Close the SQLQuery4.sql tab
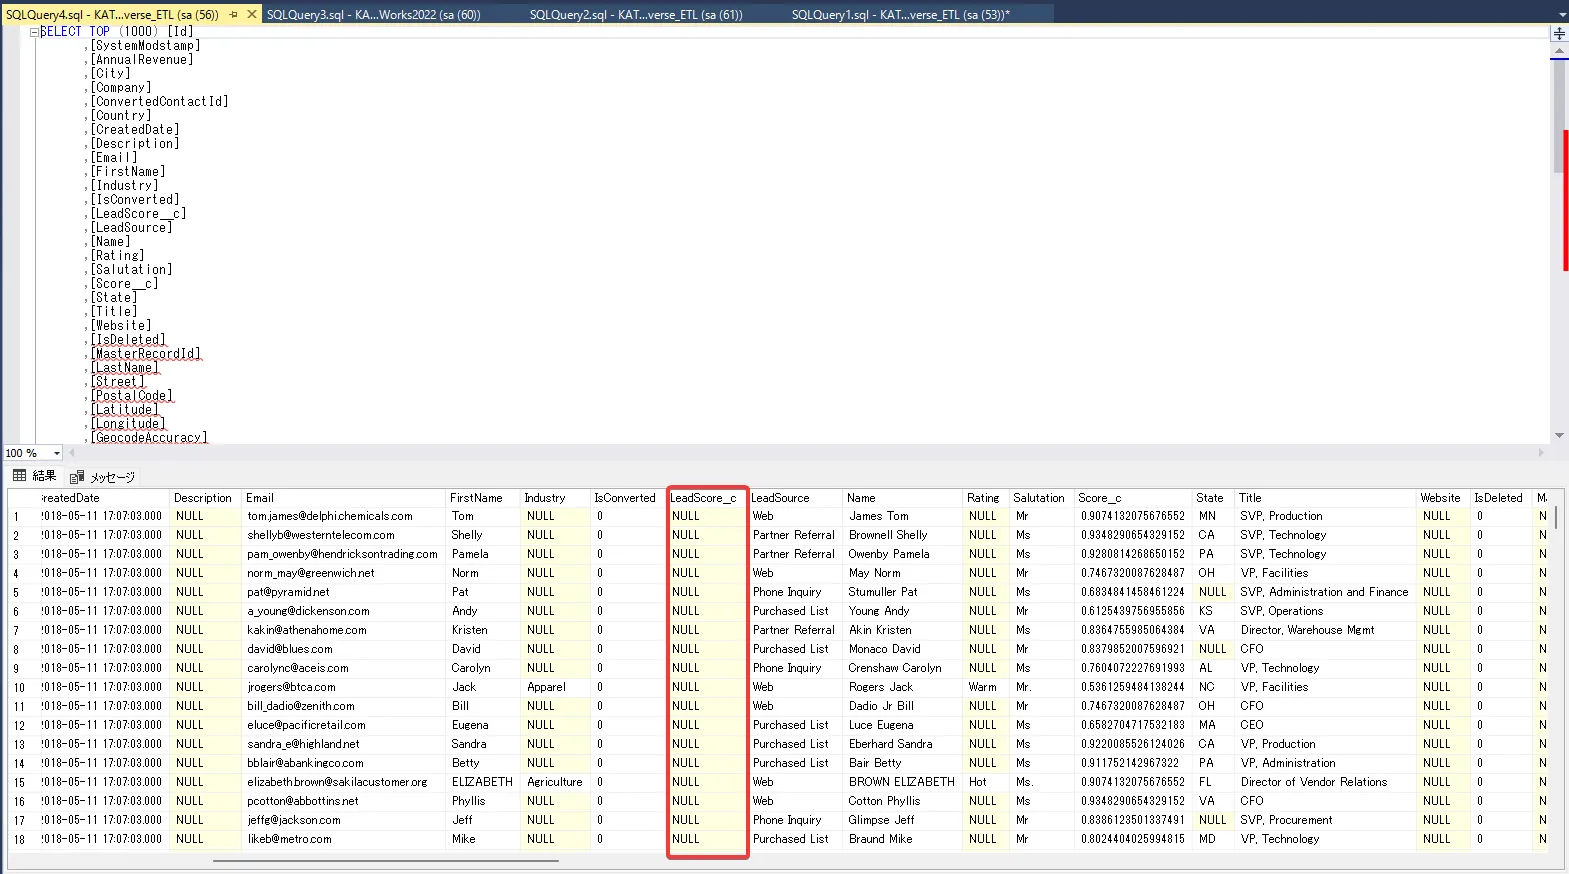 coord(252,15)
